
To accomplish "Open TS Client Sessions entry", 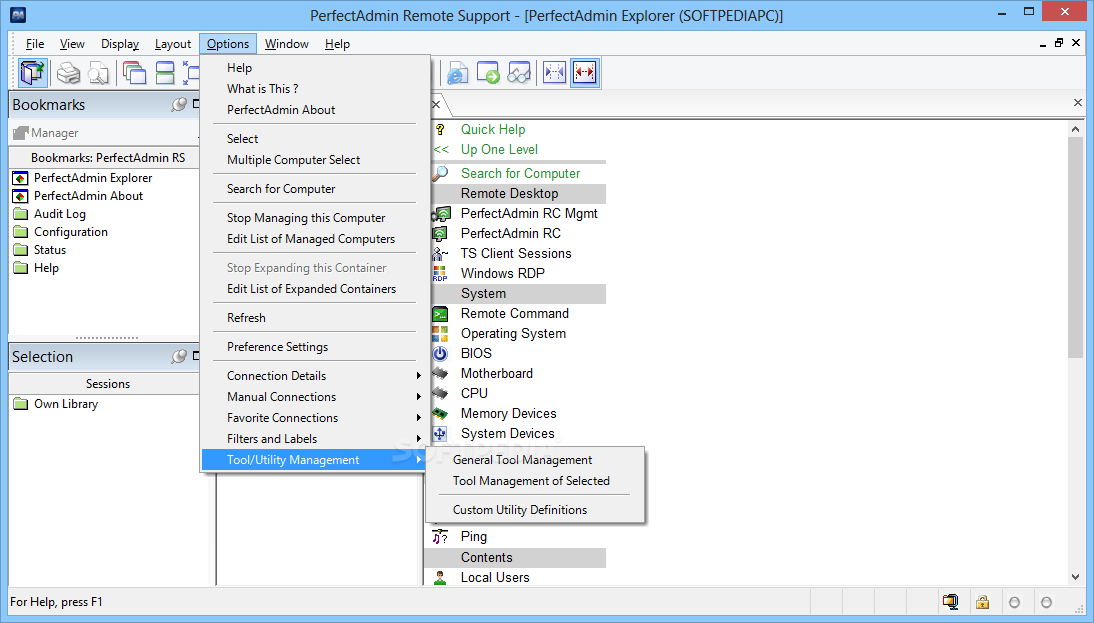I will click(x=516, y=253).
